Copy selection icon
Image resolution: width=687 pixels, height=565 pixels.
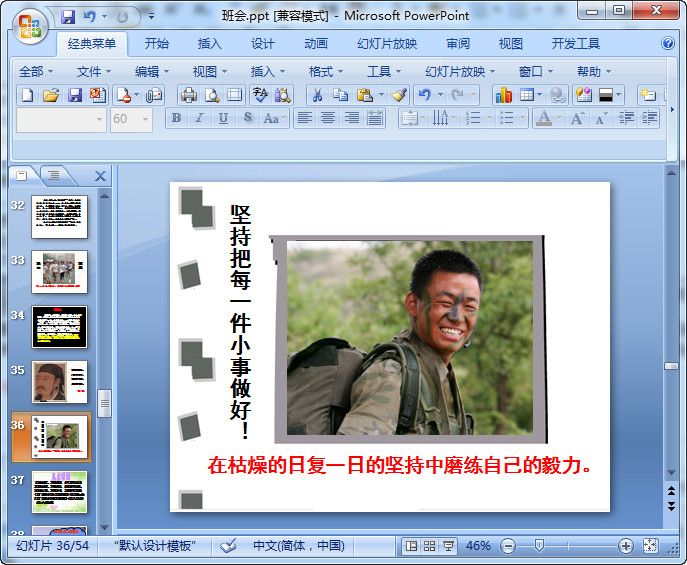(x=340, y=95)
